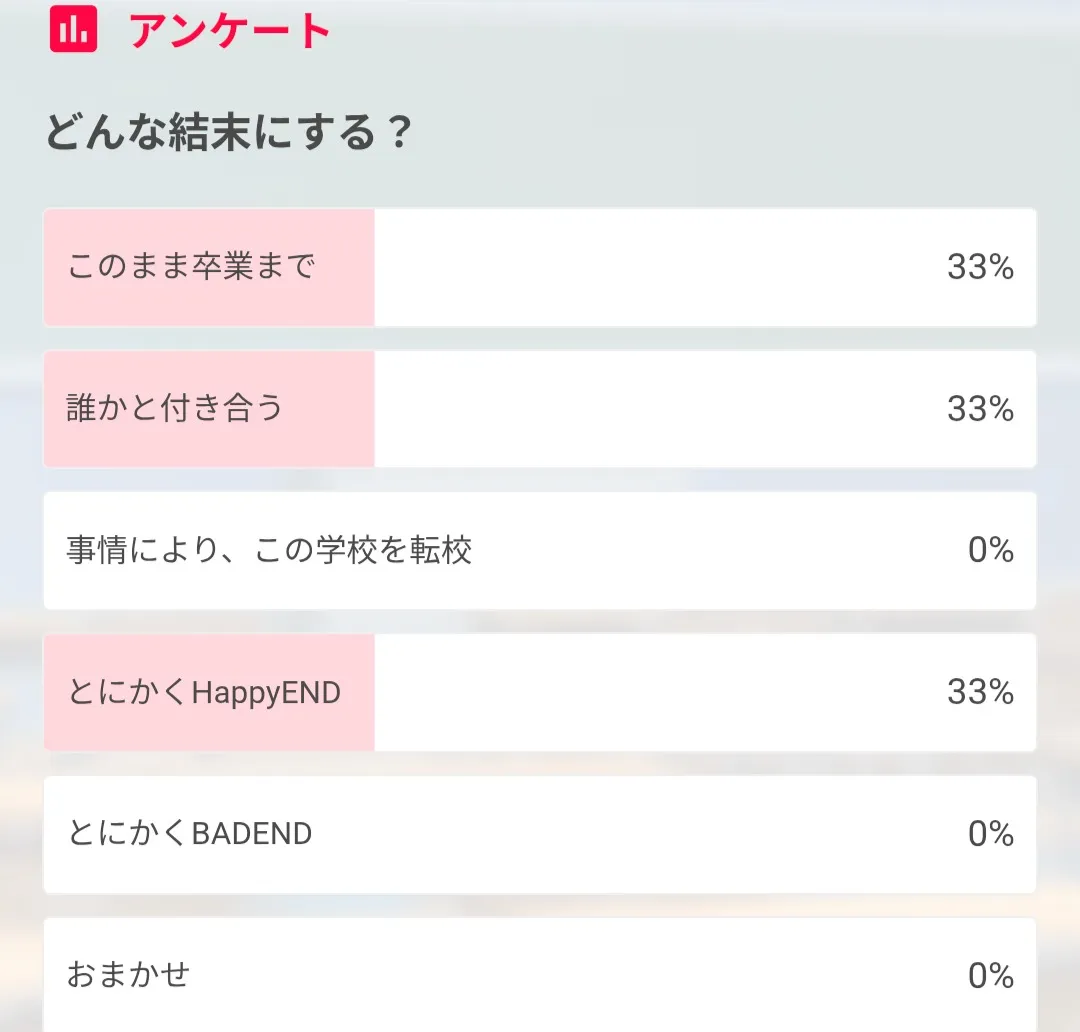Pick the とにかくHappyEND option label
1080x1032 pixels.
[204, 692]
